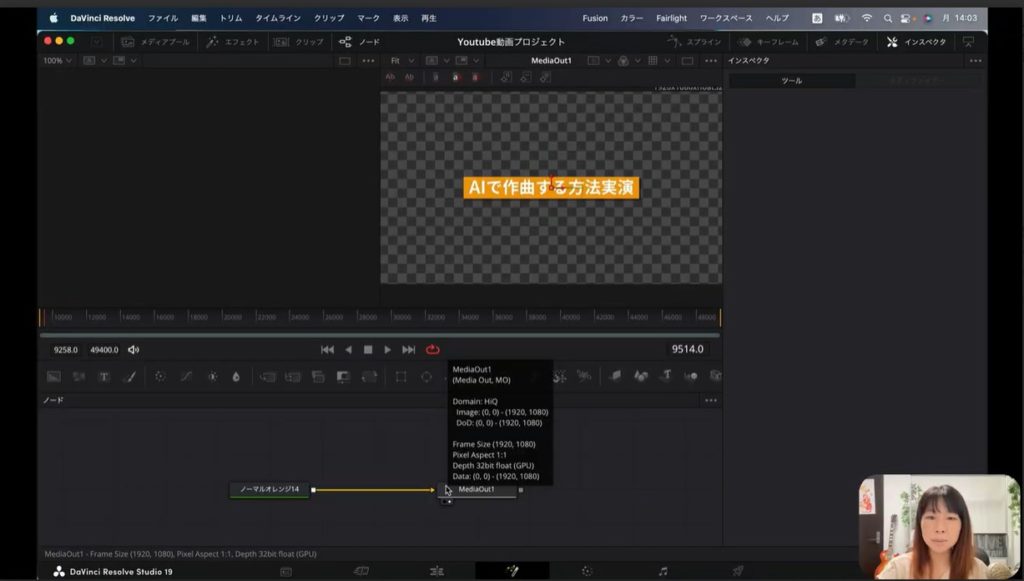Go to the Deliver page rocket icon
This screenshot has height=581, width=1024.
click(737, 571)
